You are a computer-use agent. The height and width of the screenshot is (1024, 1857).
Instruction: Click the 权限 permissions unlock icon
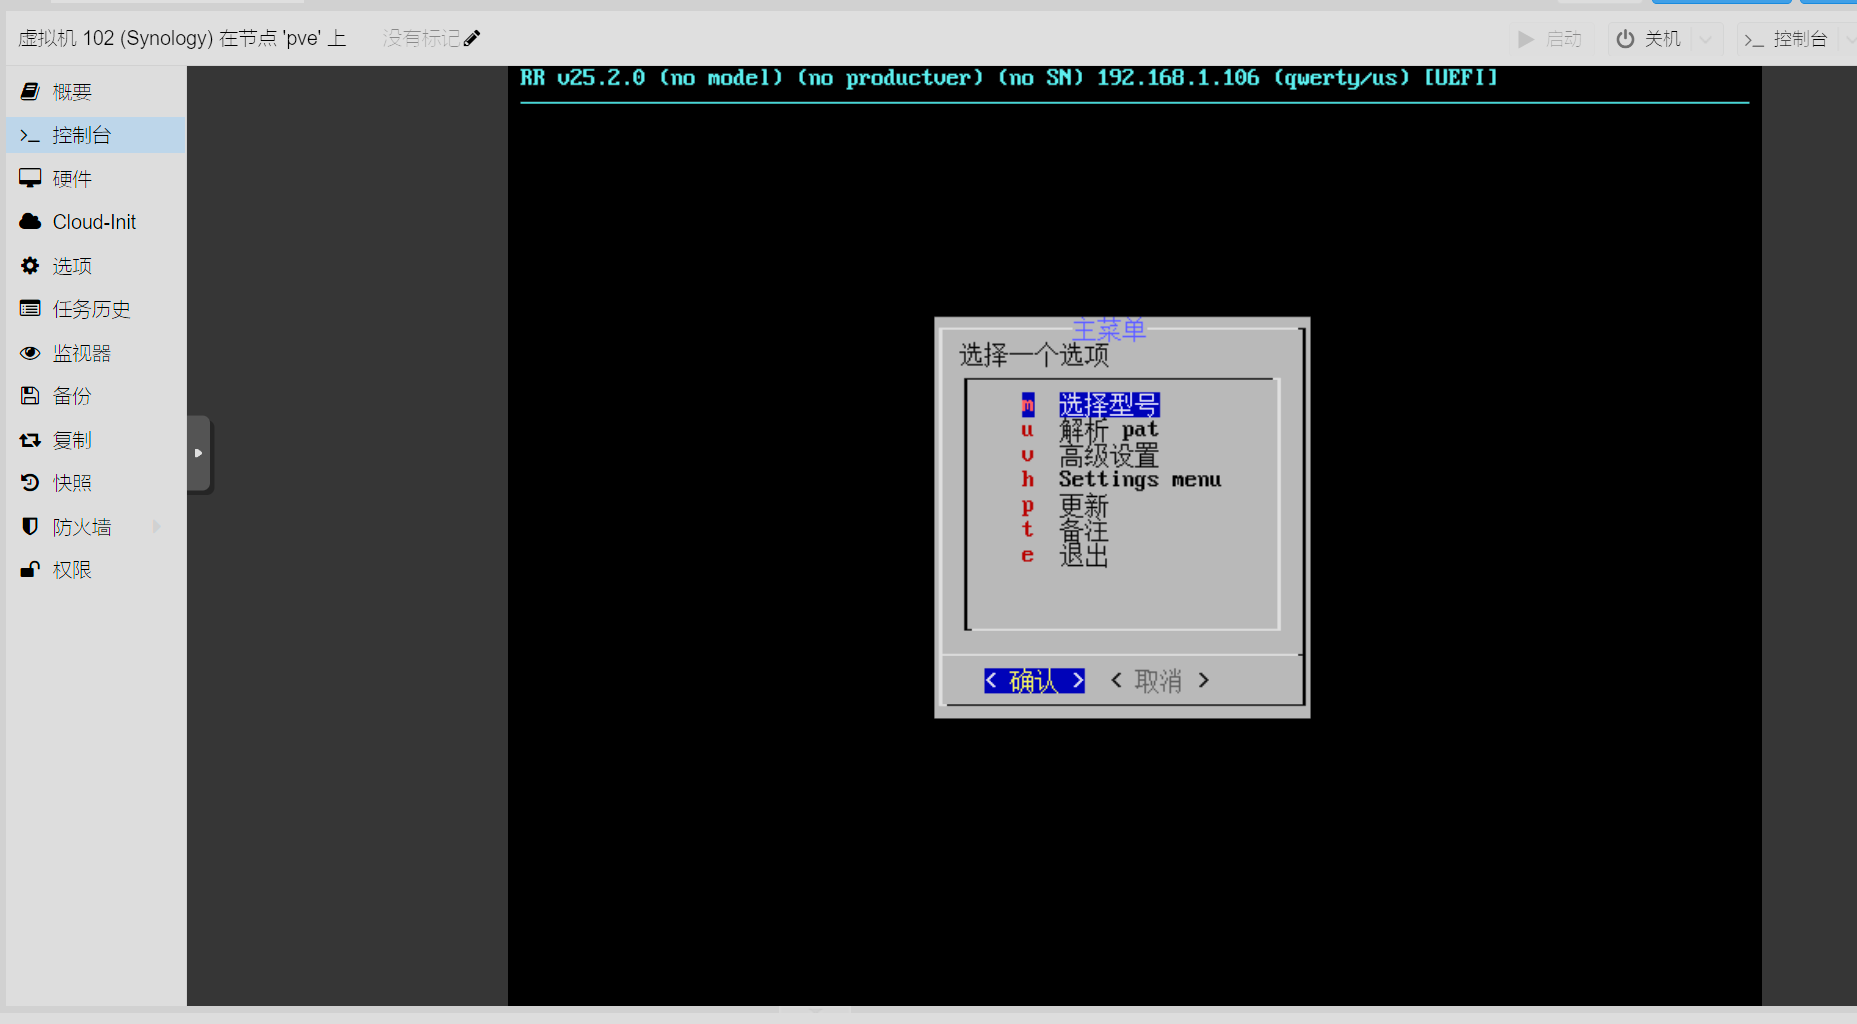(30, 570)
